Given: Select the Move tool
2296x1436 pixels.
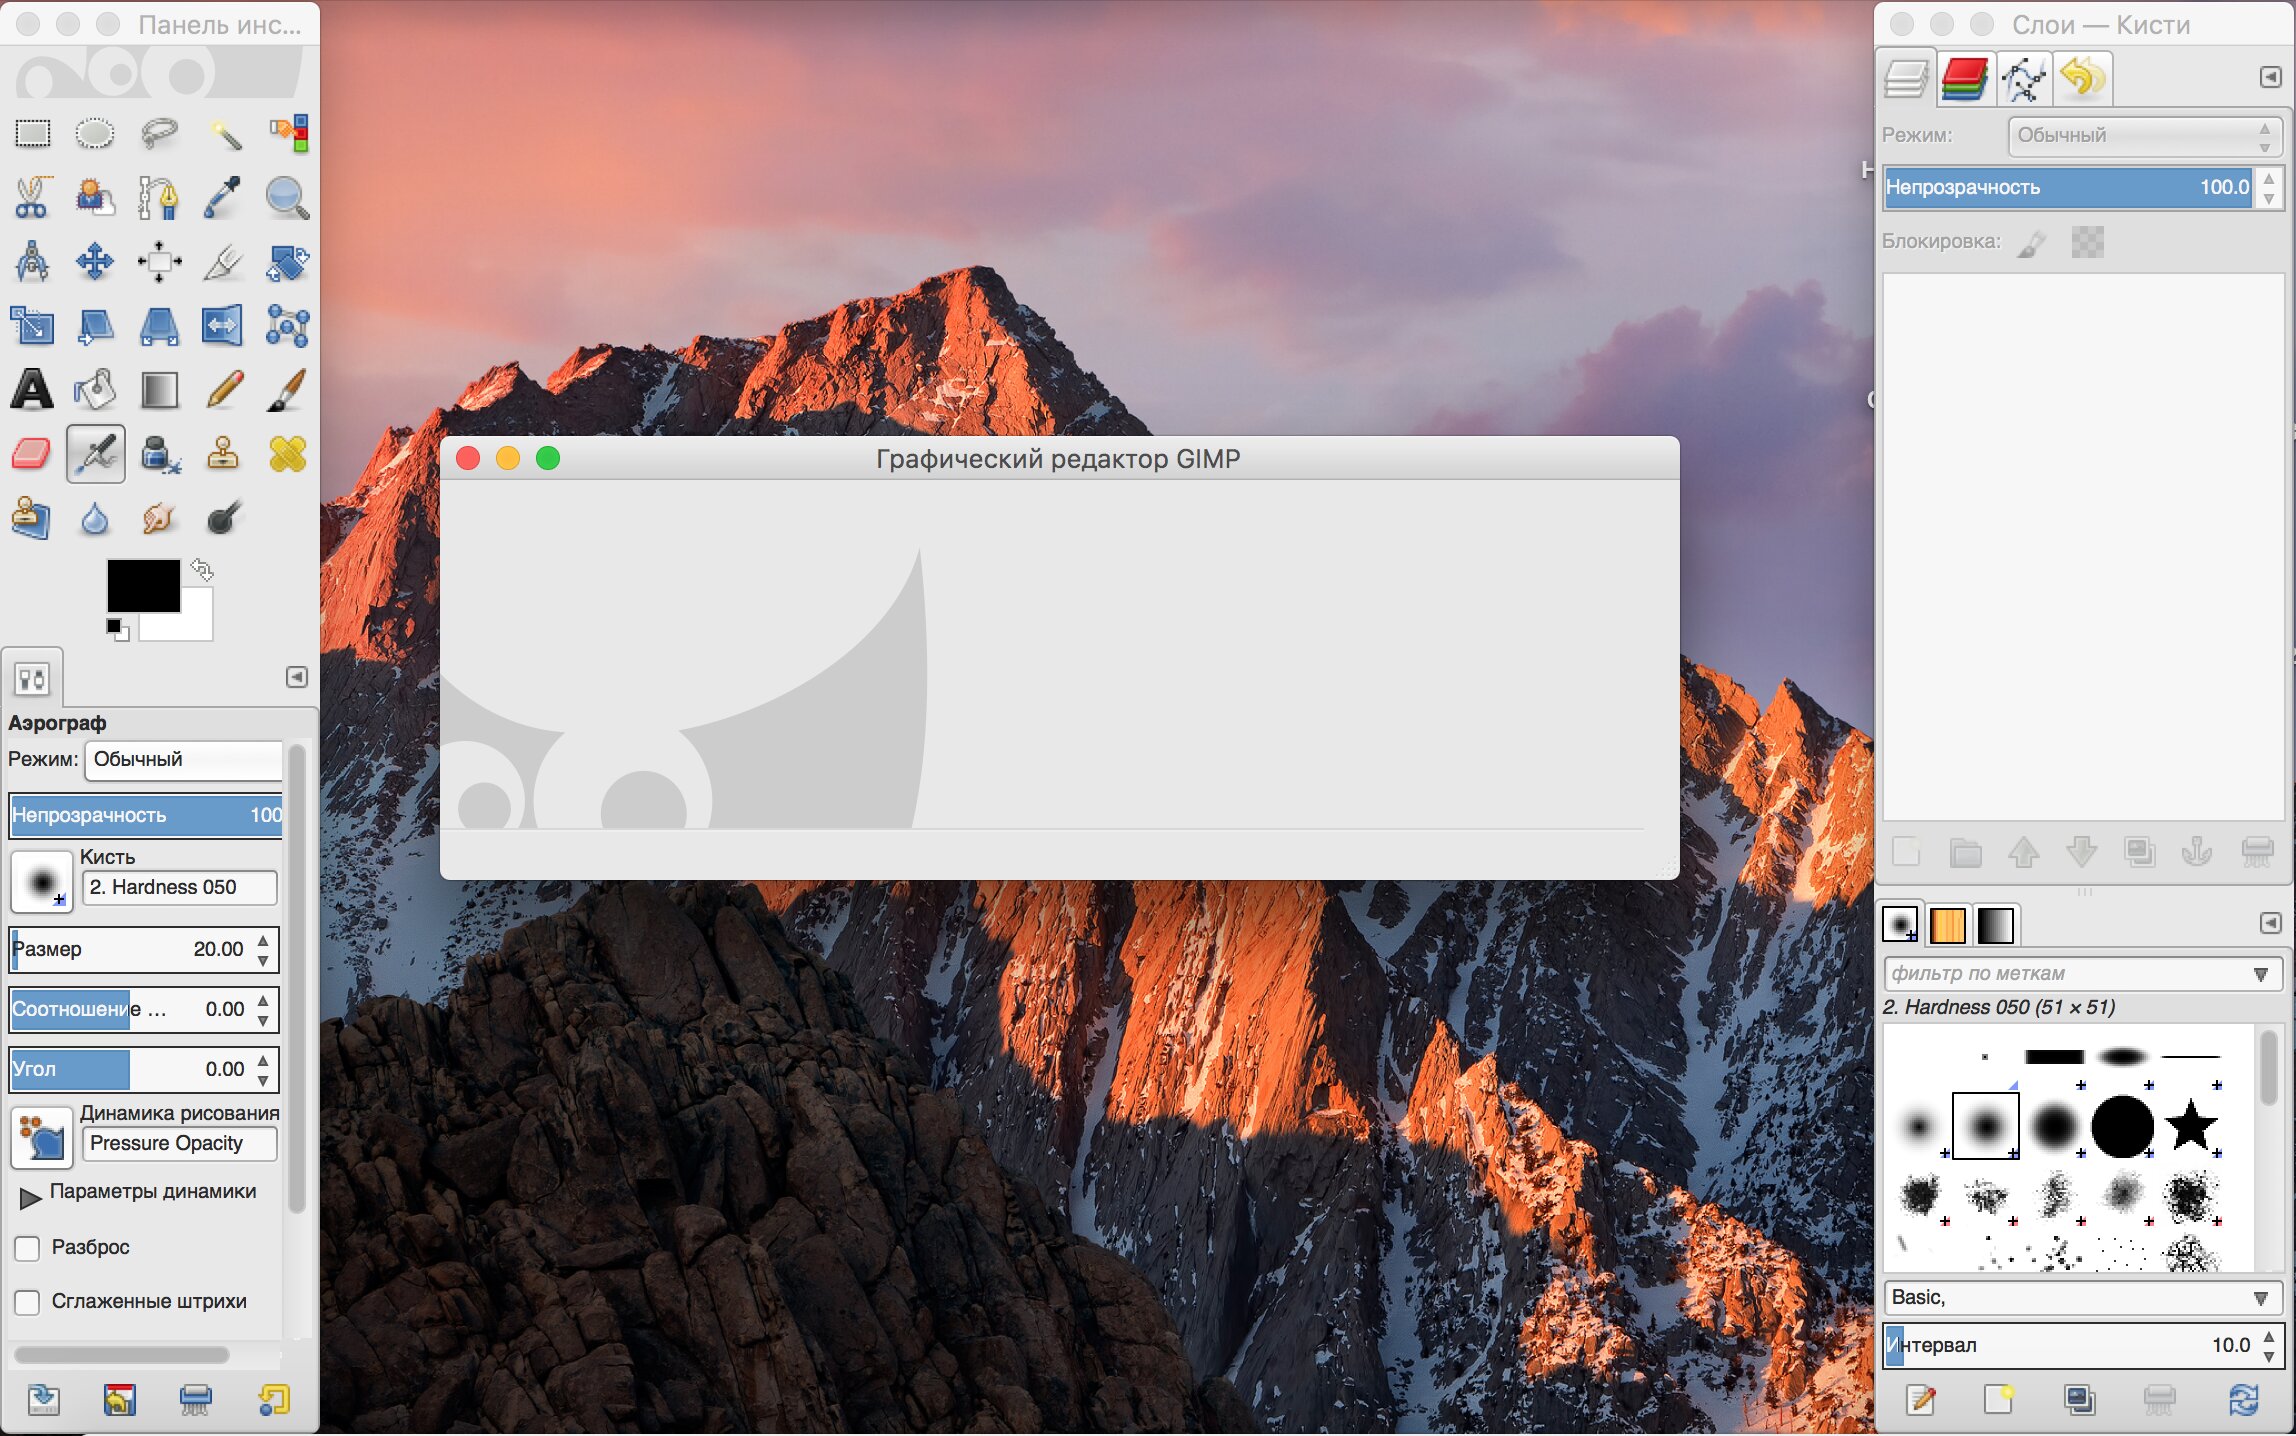Looking at the screenshot, I should tap(95, 262).
